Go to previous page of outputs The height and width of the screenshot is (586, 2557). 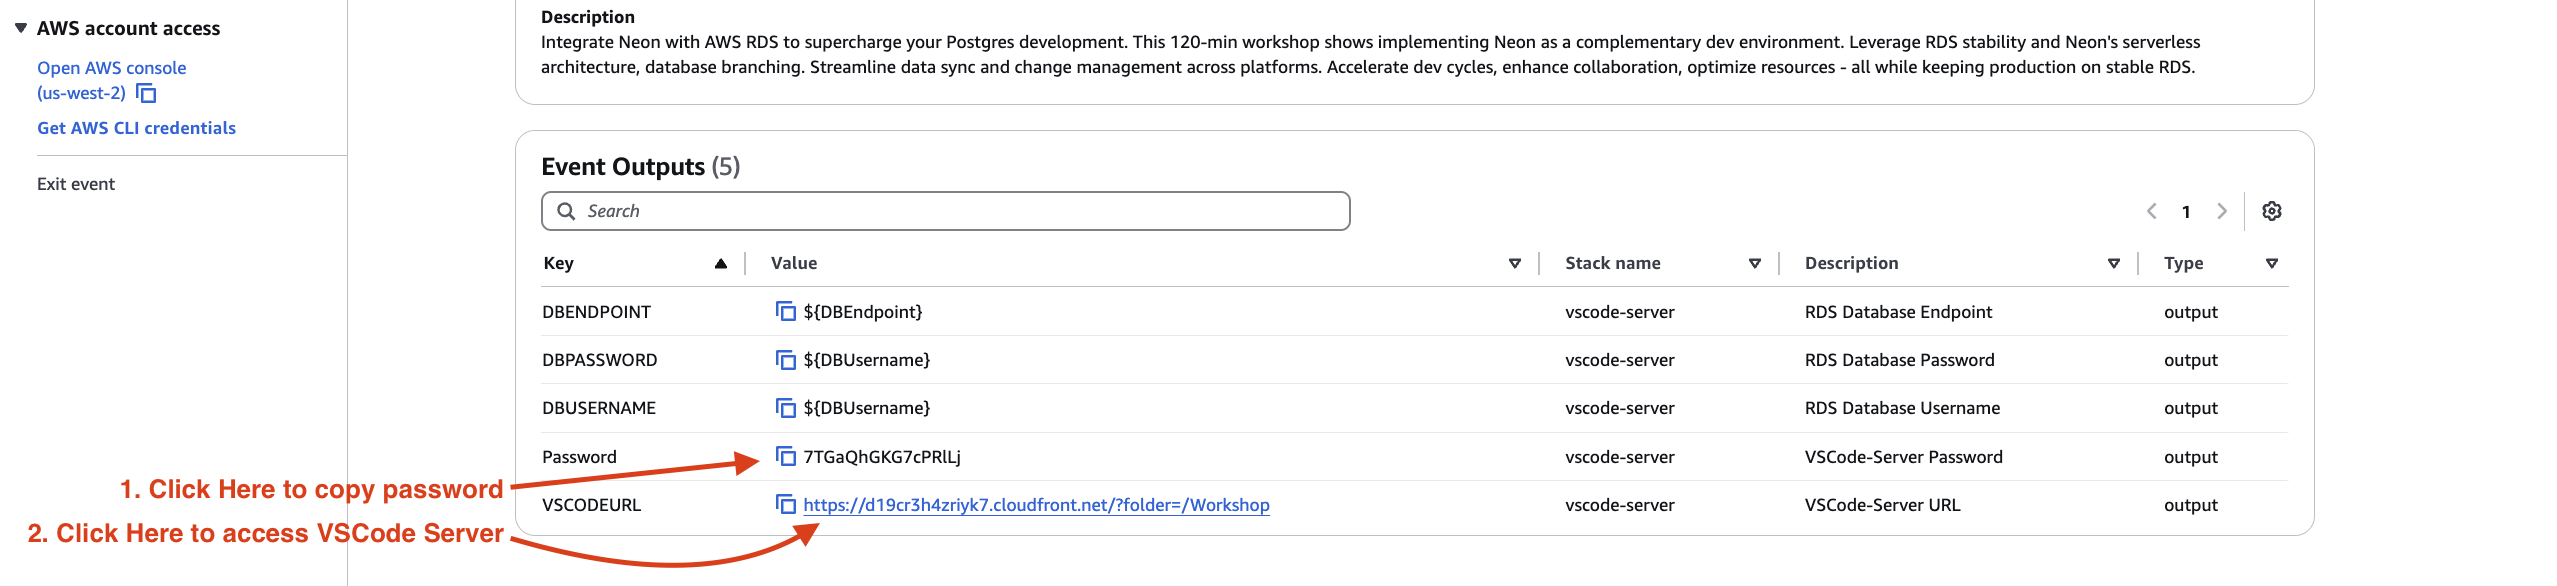coord(2151,211)
